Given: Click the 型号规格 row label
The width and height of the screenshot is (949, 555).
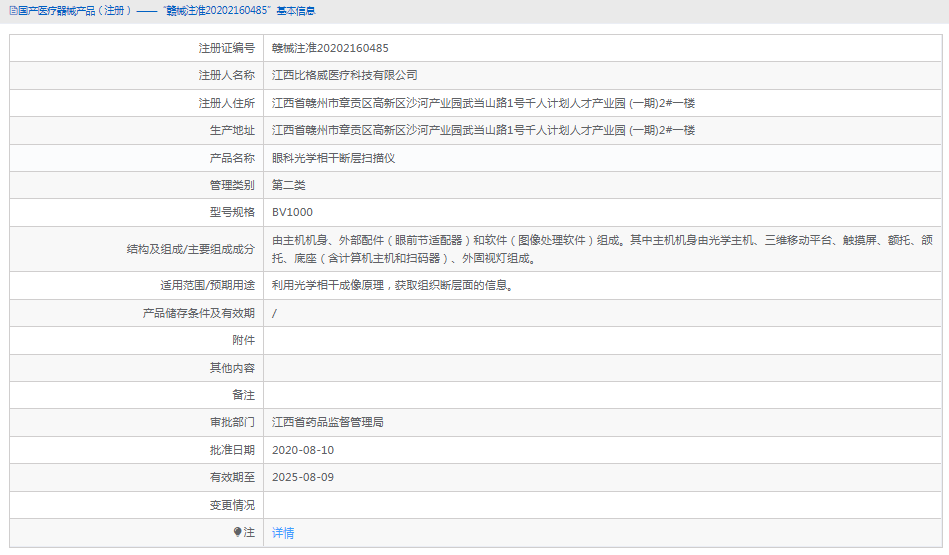Looking at the screenshot, I should tap(232, 212).
